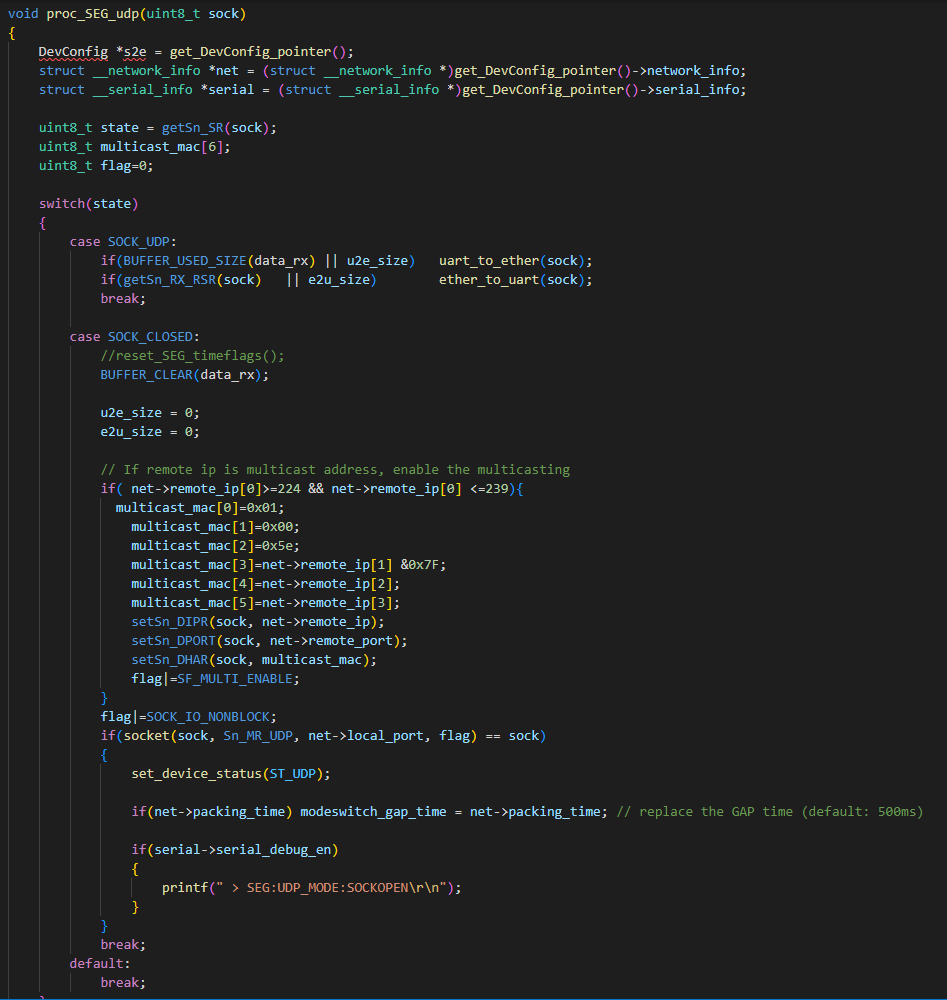Image resolution: width=947 pixels, height=1000 pixels.
Task: Click the flag=0 declaration
Action: tap(126, 166)
